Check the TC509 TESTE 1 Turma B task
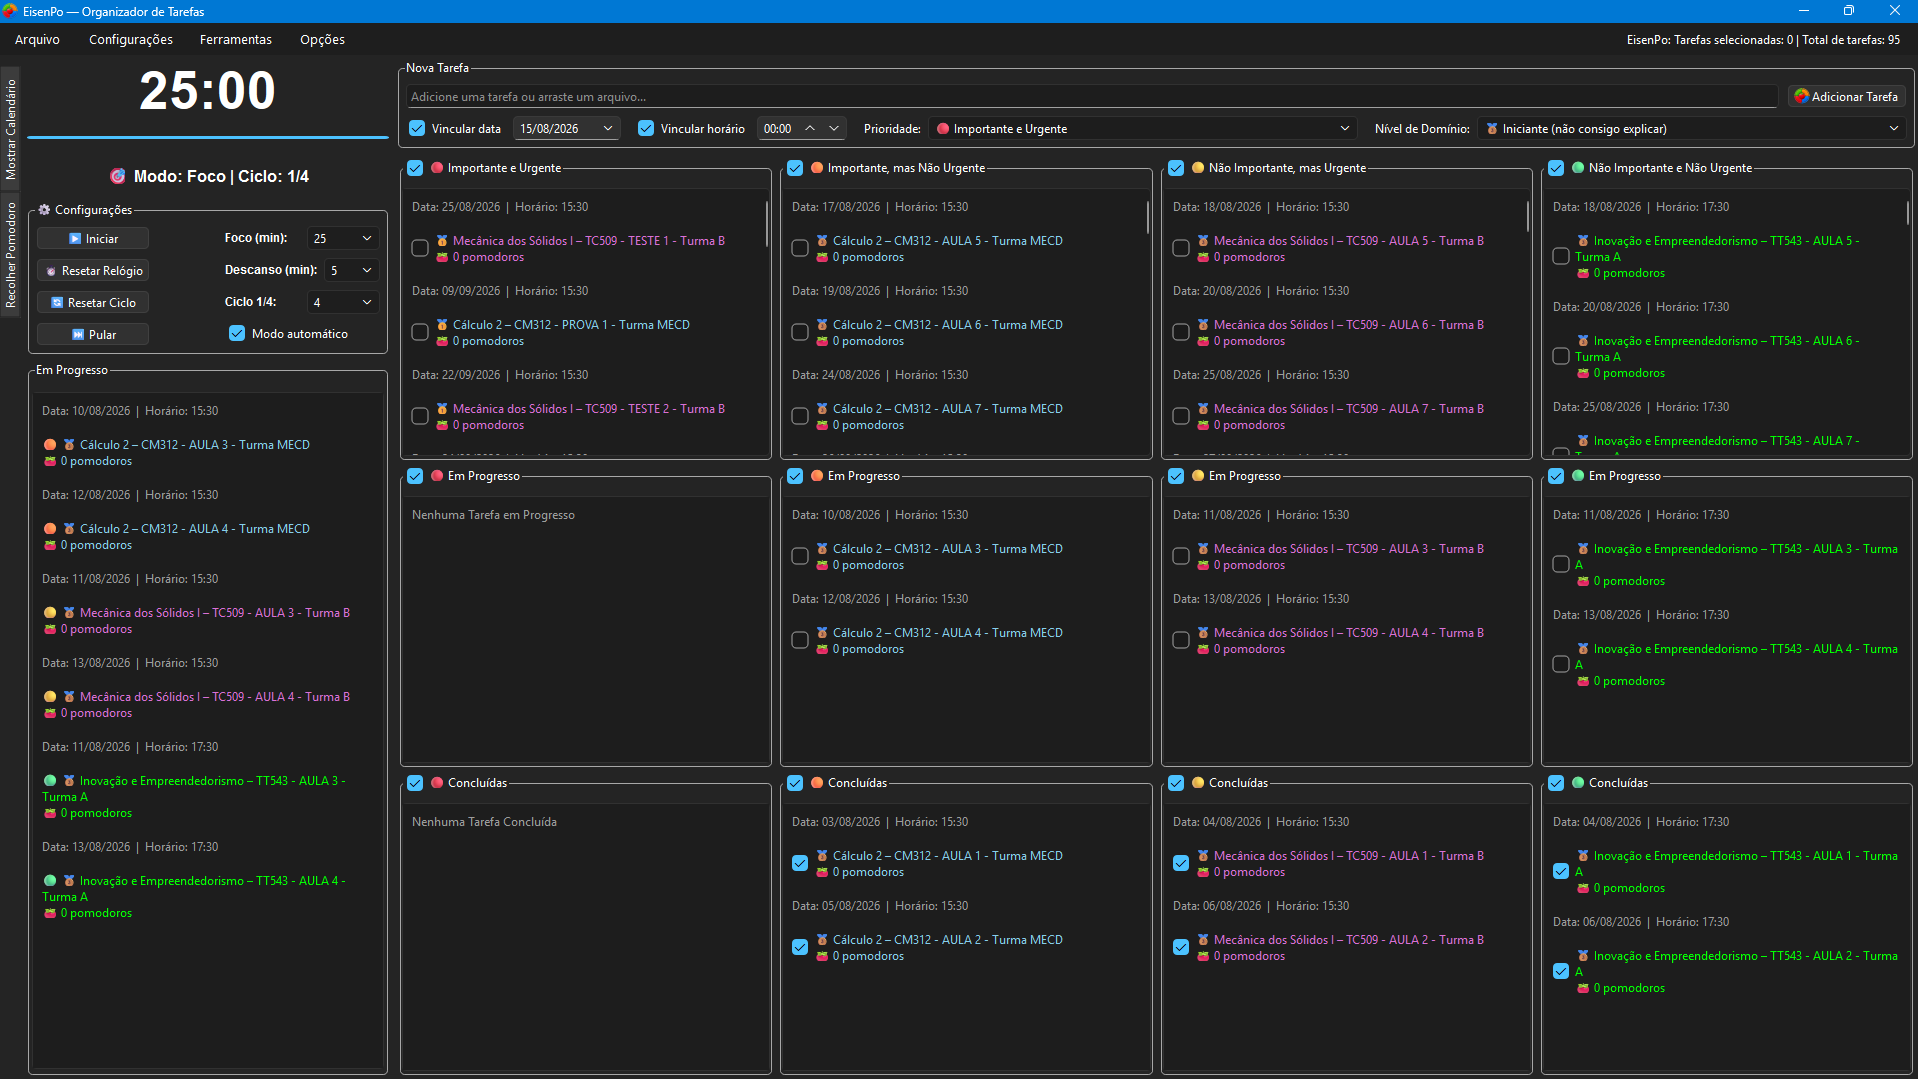Image resolution: width=1918 pixels, height=1079 pixels. click(420, 248)
